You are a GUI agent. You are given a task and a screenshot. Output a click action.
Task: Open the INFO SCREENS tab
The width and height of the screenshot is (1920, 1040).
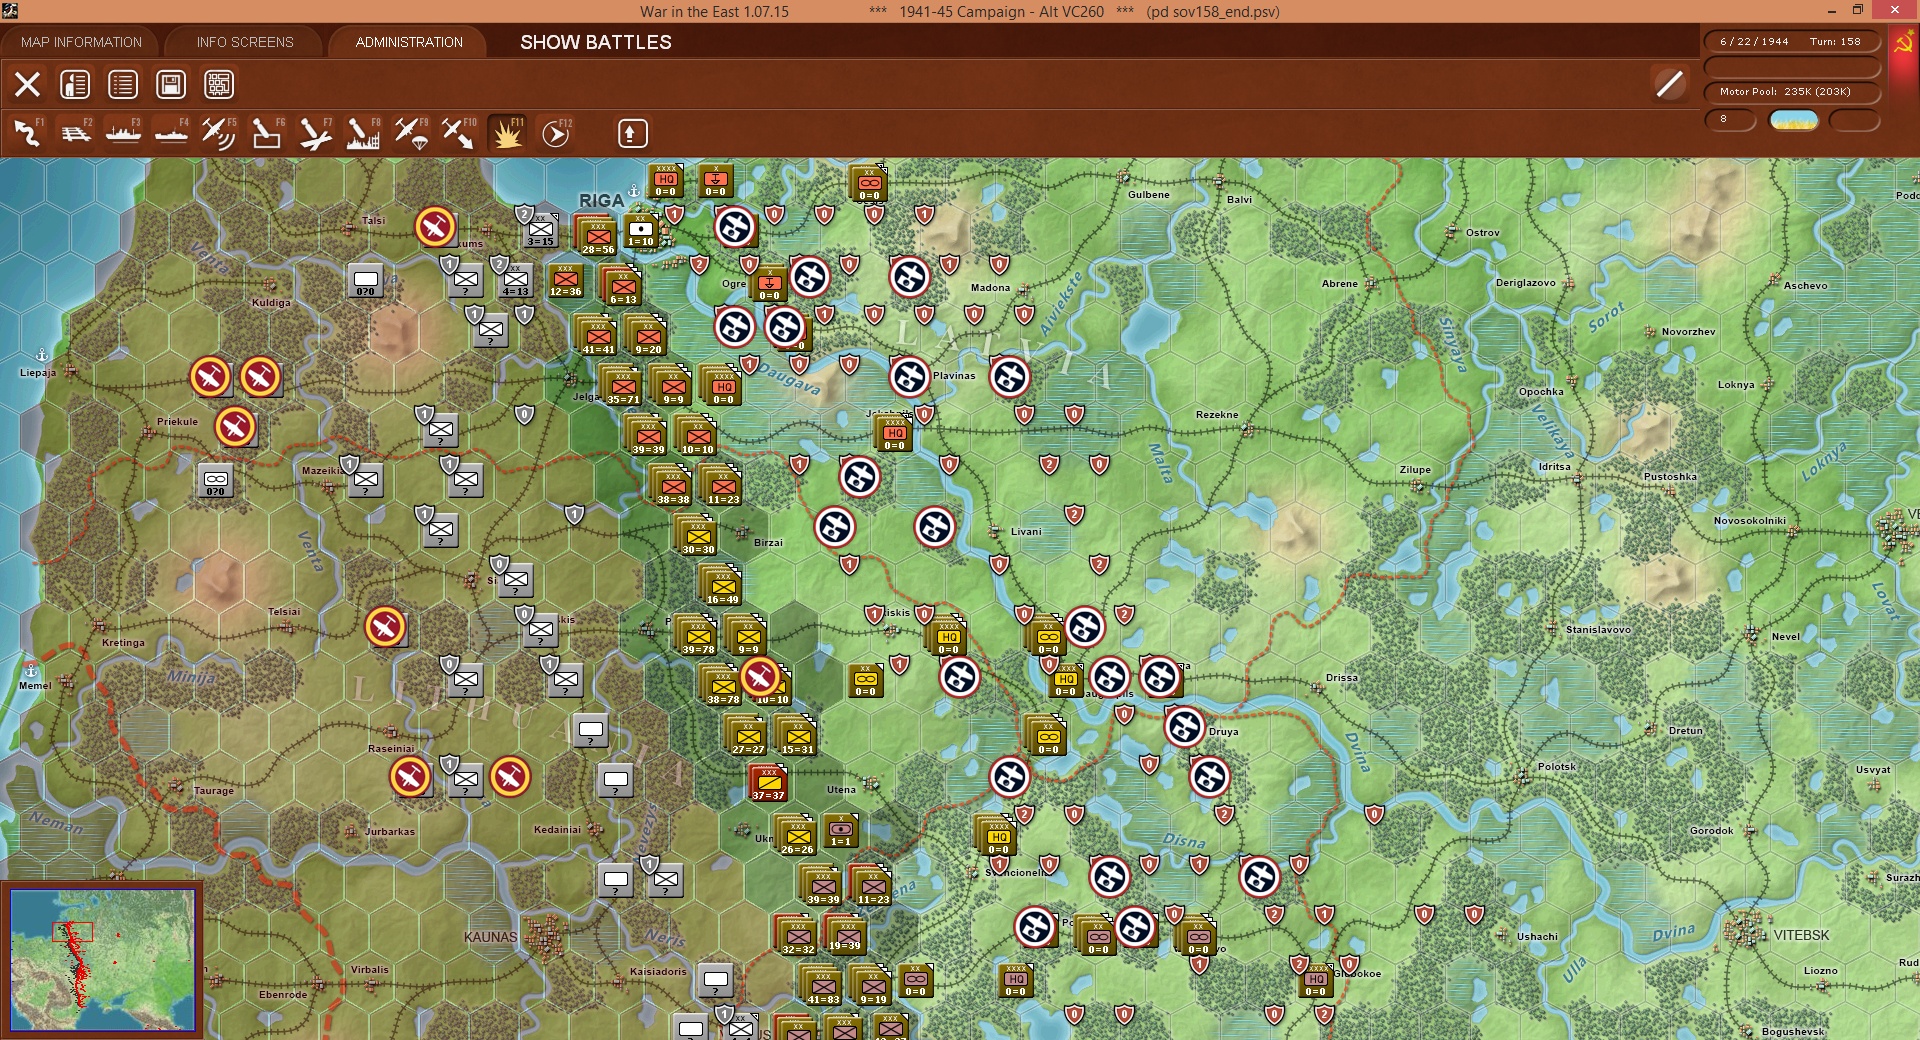245,42
